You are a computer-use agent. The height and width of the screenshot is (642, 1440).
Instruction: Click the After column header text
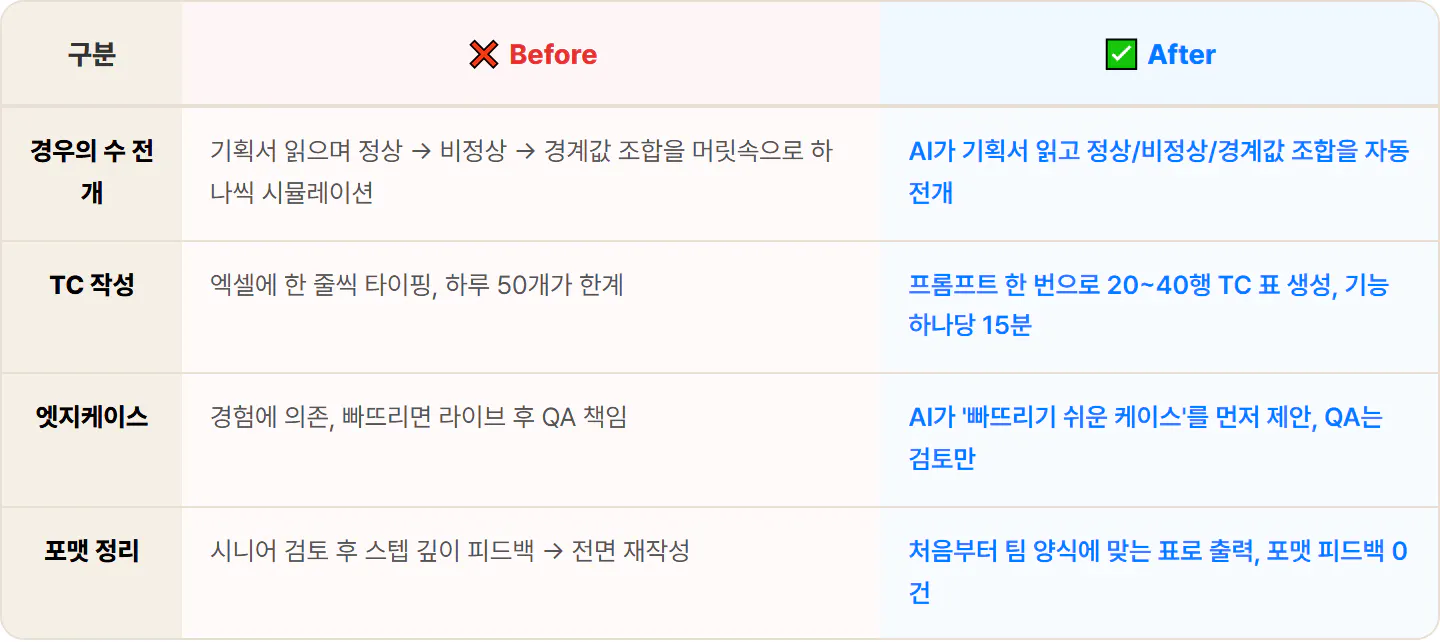[x=1182, y=55]
